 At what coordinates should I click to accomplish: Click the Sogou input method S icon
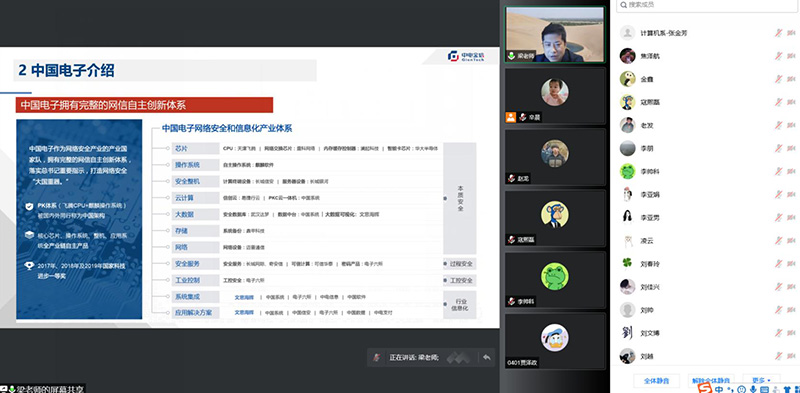(705, 388)
